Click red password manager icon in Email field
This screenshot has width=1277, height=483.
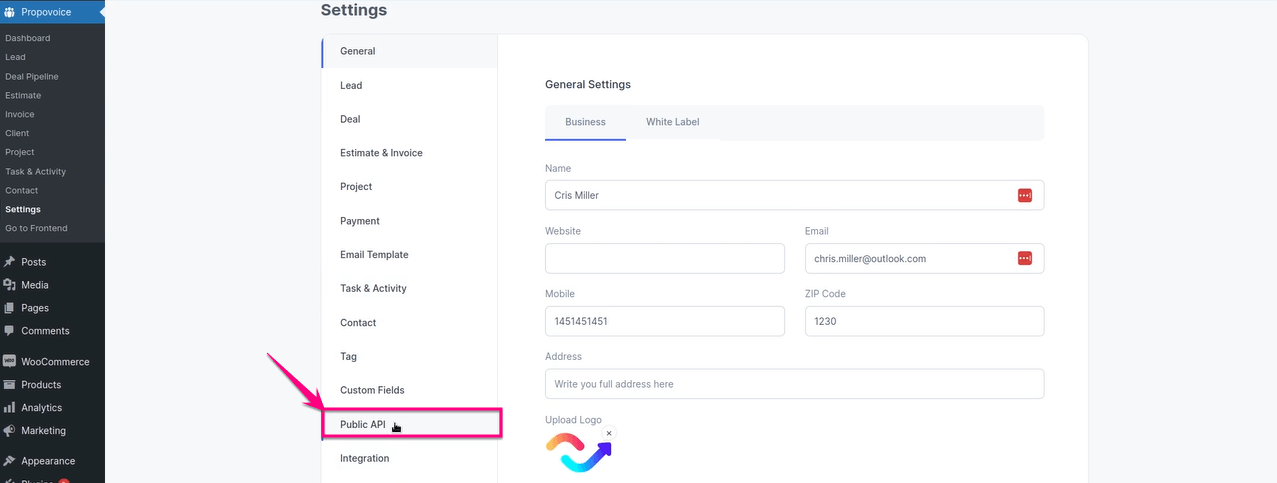tap(1024, 258)
